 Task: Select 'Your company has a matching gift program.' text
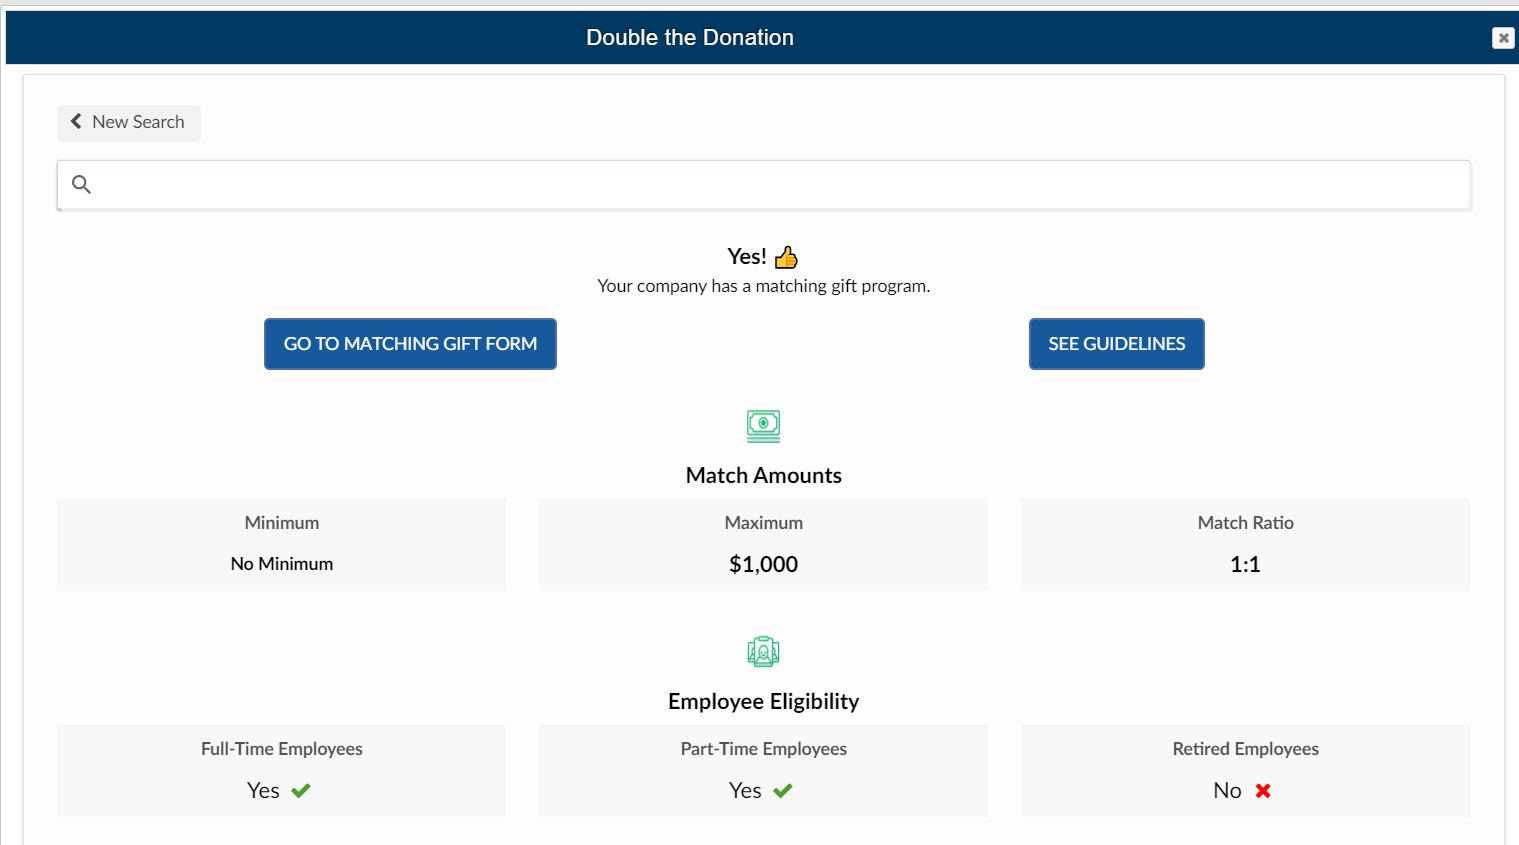(x=764, y=286)
